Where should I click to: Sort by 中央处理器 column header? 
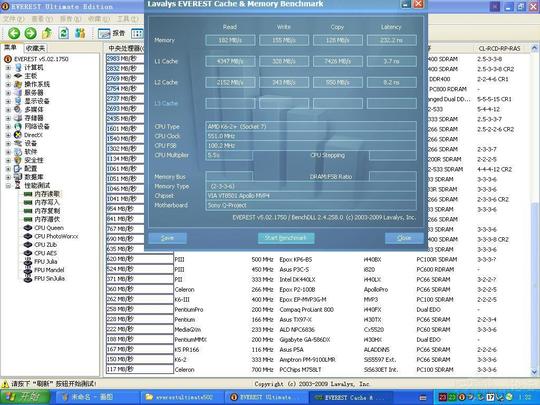pyautogui.click(x=125, y=49)
